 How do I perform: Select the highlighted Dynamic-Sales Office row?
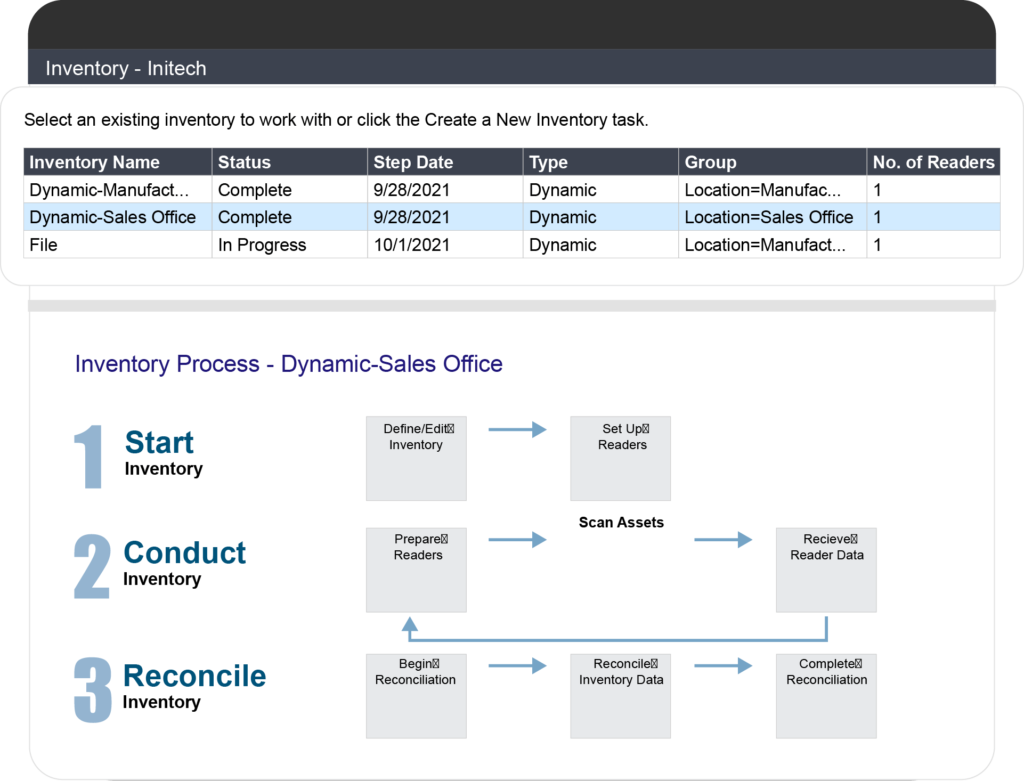click(117, 217)
